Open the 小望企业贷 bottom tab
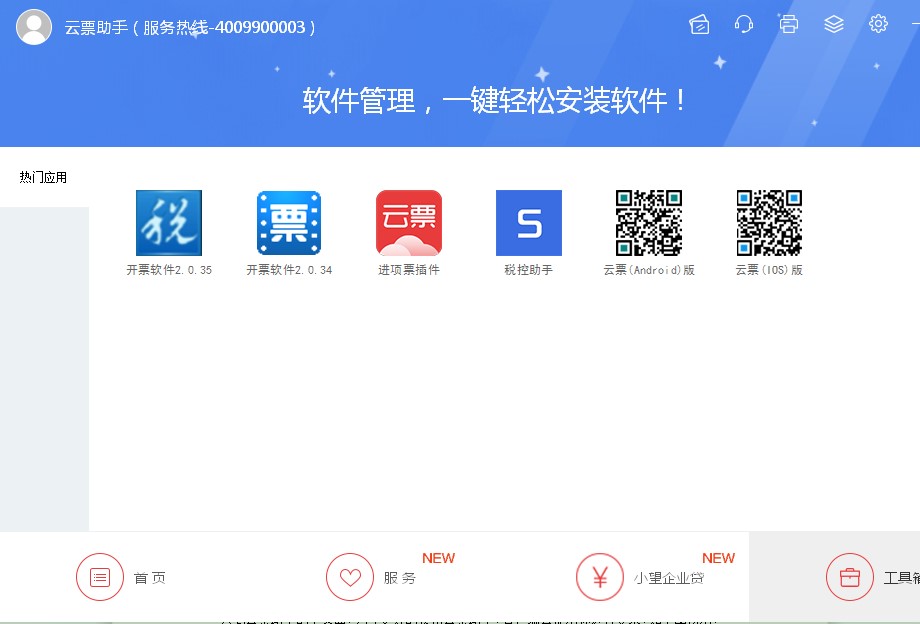Image resolution: width=920 pixels, height=624 pixels. coord(624,578)
